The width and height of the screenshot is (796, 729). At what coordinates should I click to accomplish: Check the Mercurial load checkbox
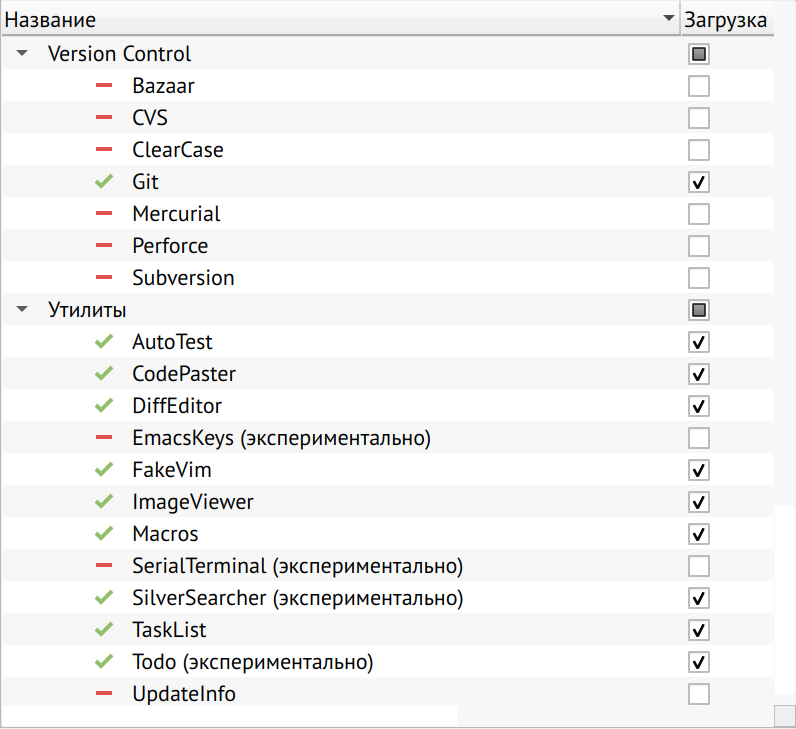(x=699, y=214)
